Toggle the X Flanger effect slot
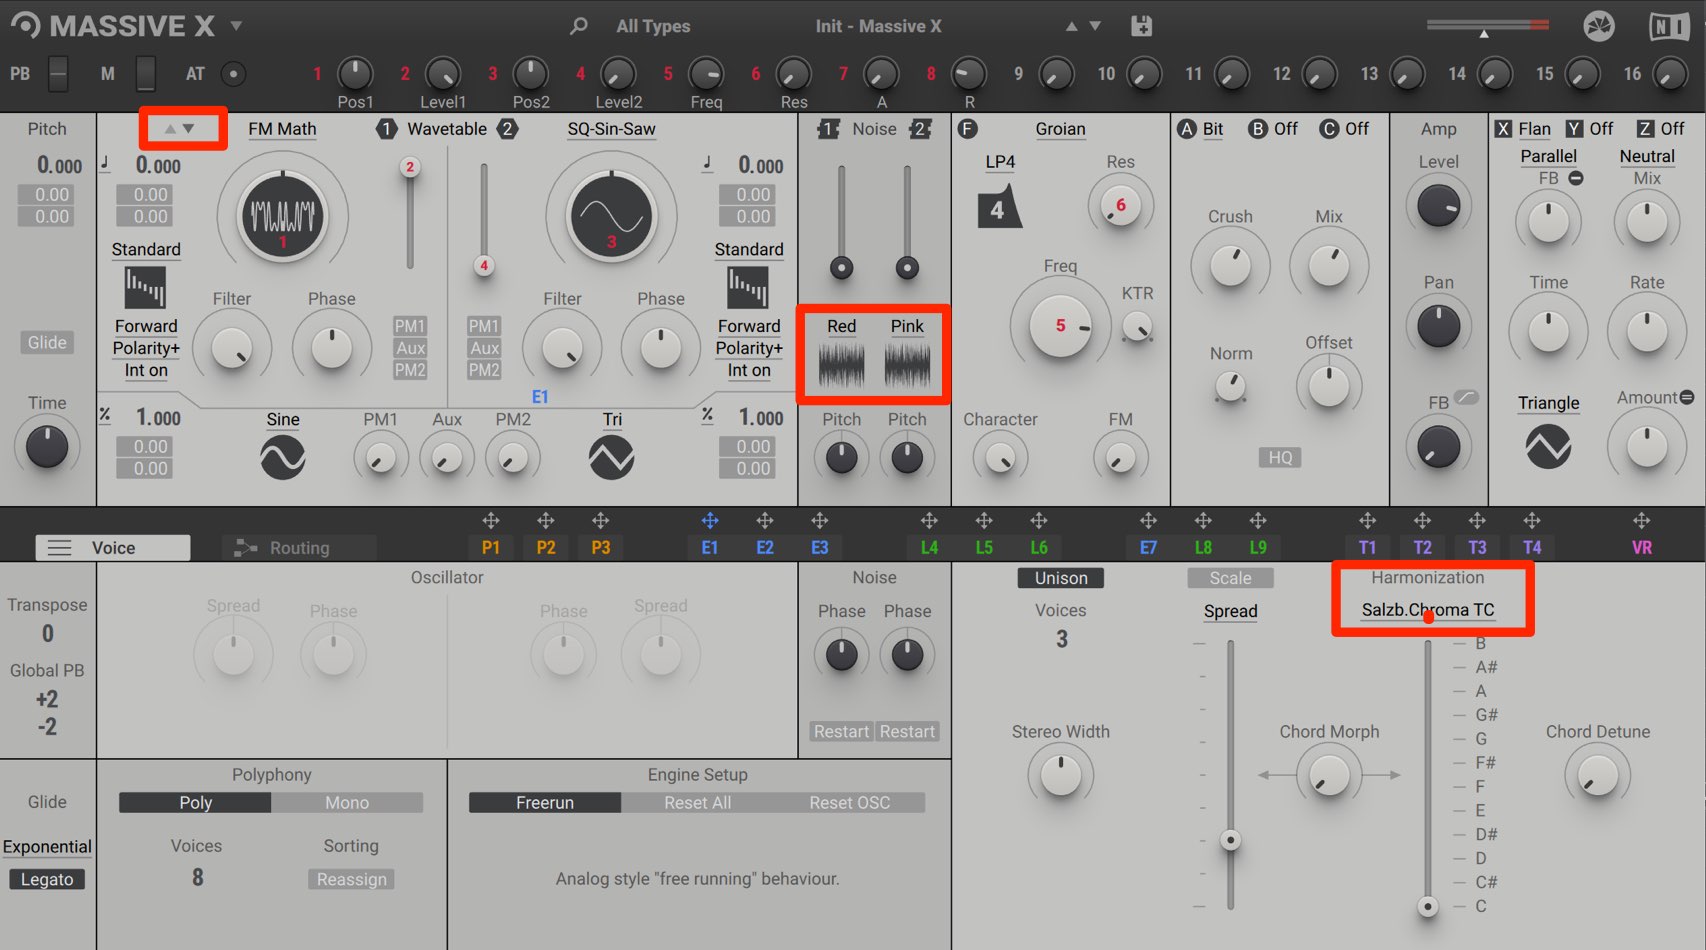Screen dimensions: 1706x950 [1503, 128]
